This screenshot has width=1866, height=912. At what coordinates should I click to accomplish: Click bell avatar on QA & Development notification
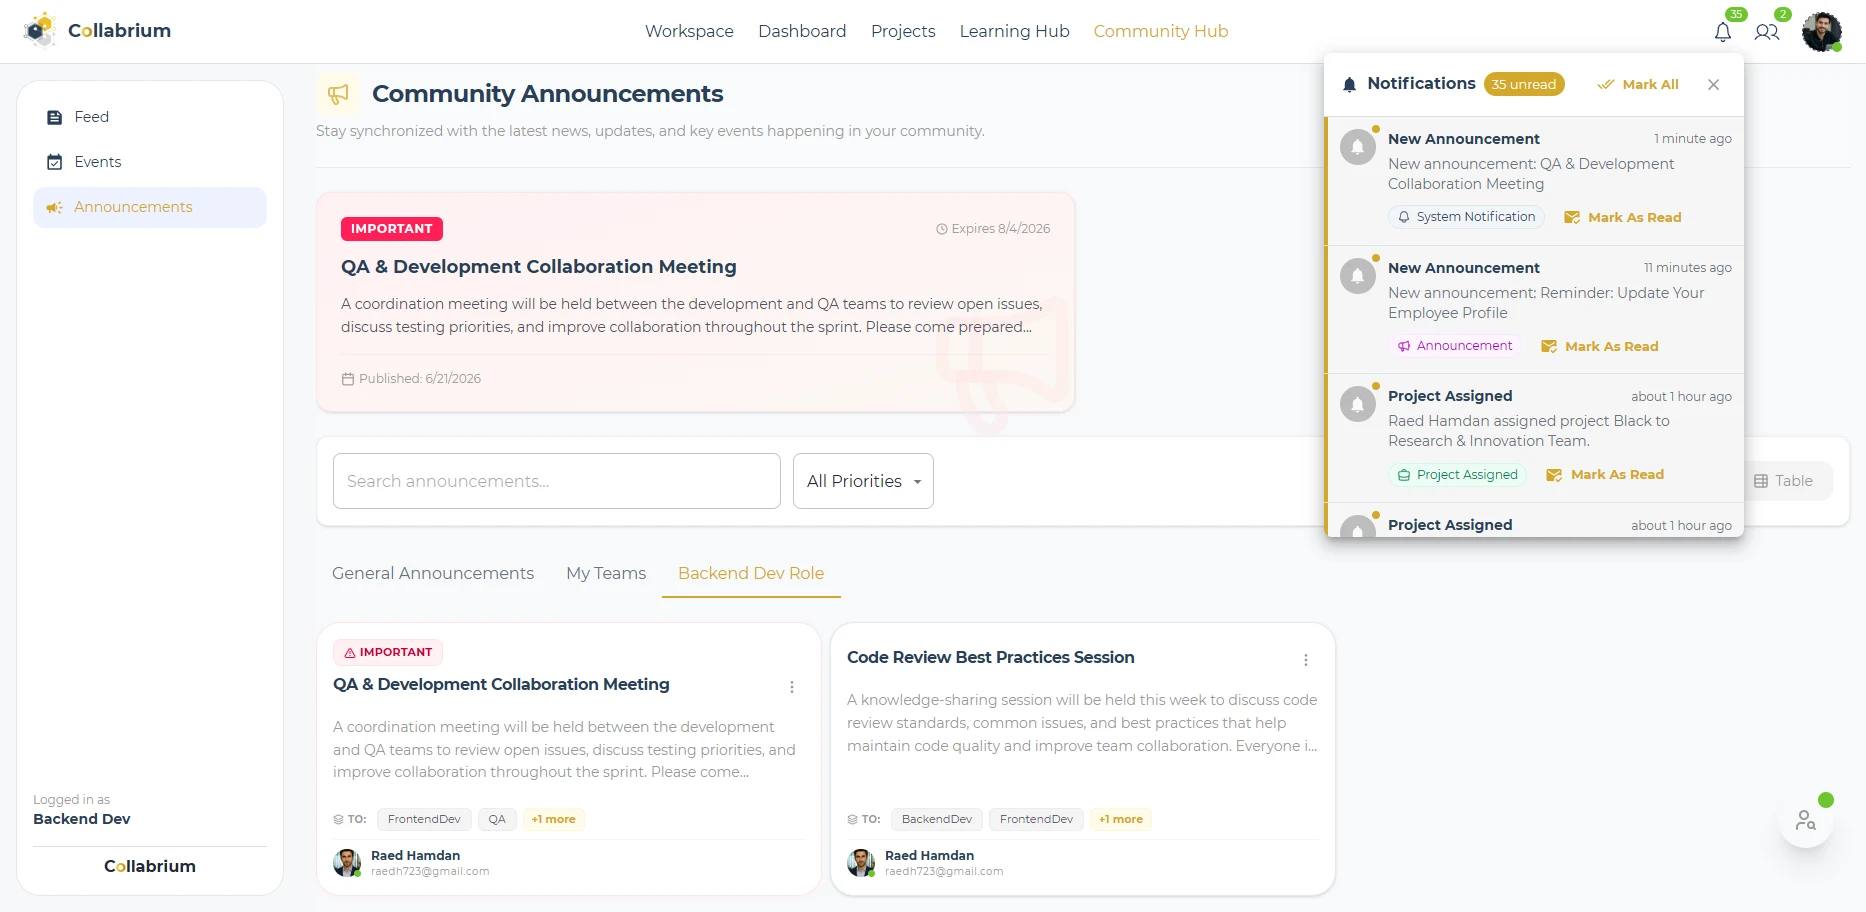(x=1358, y=147)
